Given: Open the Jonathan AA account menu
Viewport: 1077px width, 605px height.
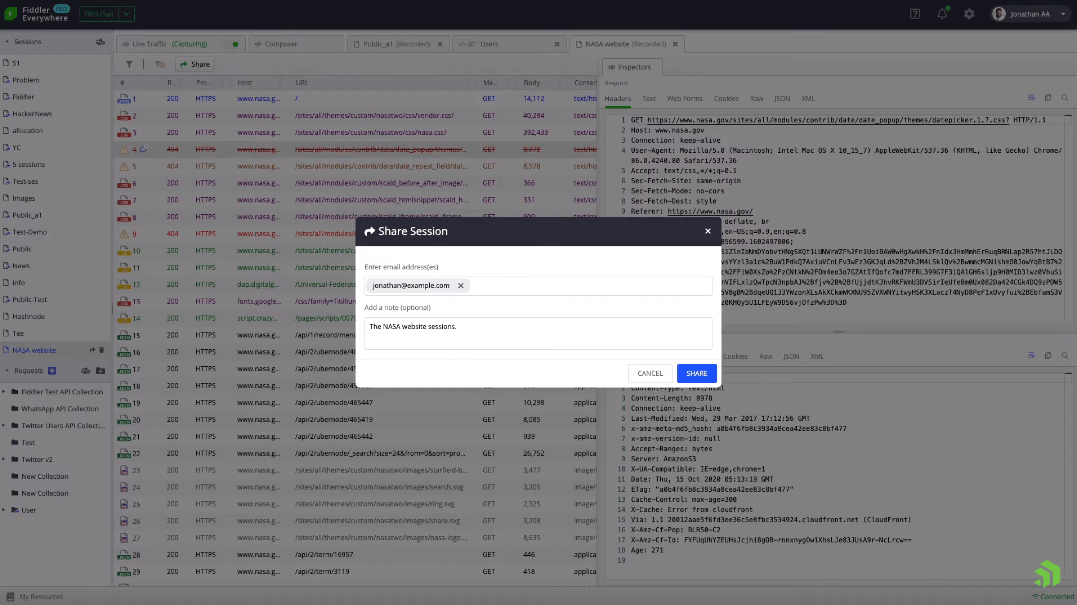Looking at the screenshot, I should (x=1030, y=14).
